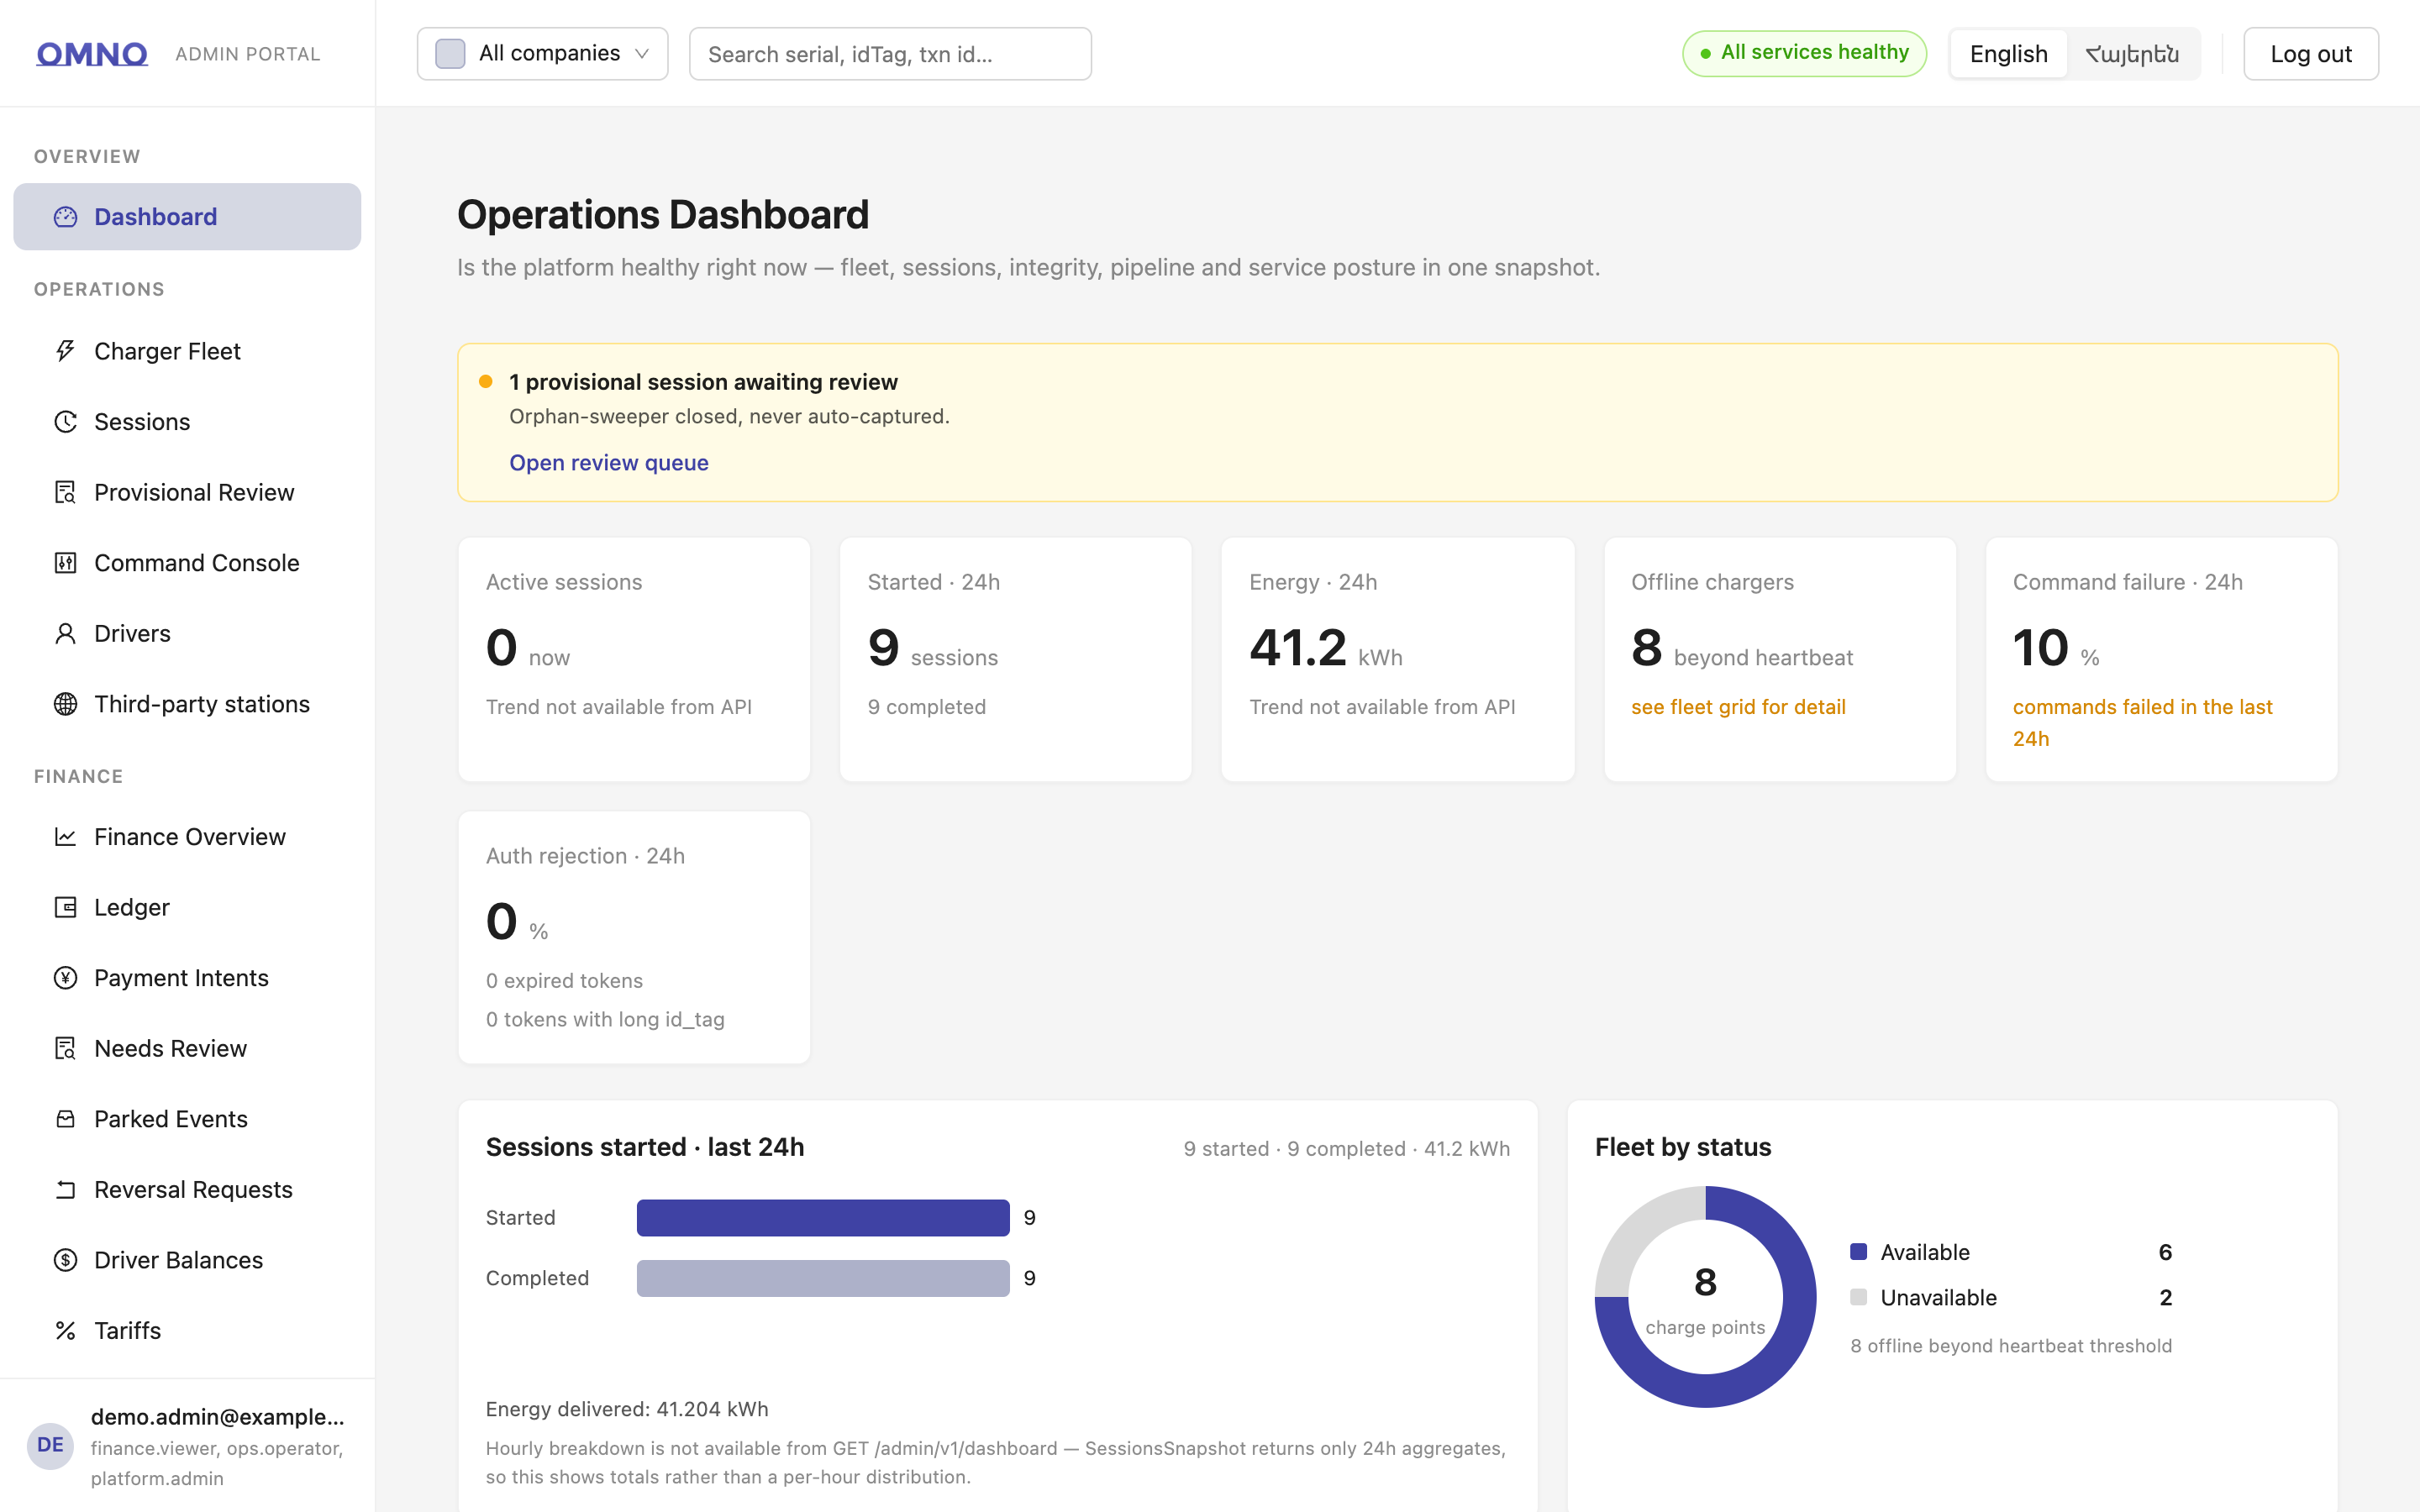Click the Tariffs percent icon
The height and width of the screenshot is (1512, 2420).
click(x=65, y=1331)
